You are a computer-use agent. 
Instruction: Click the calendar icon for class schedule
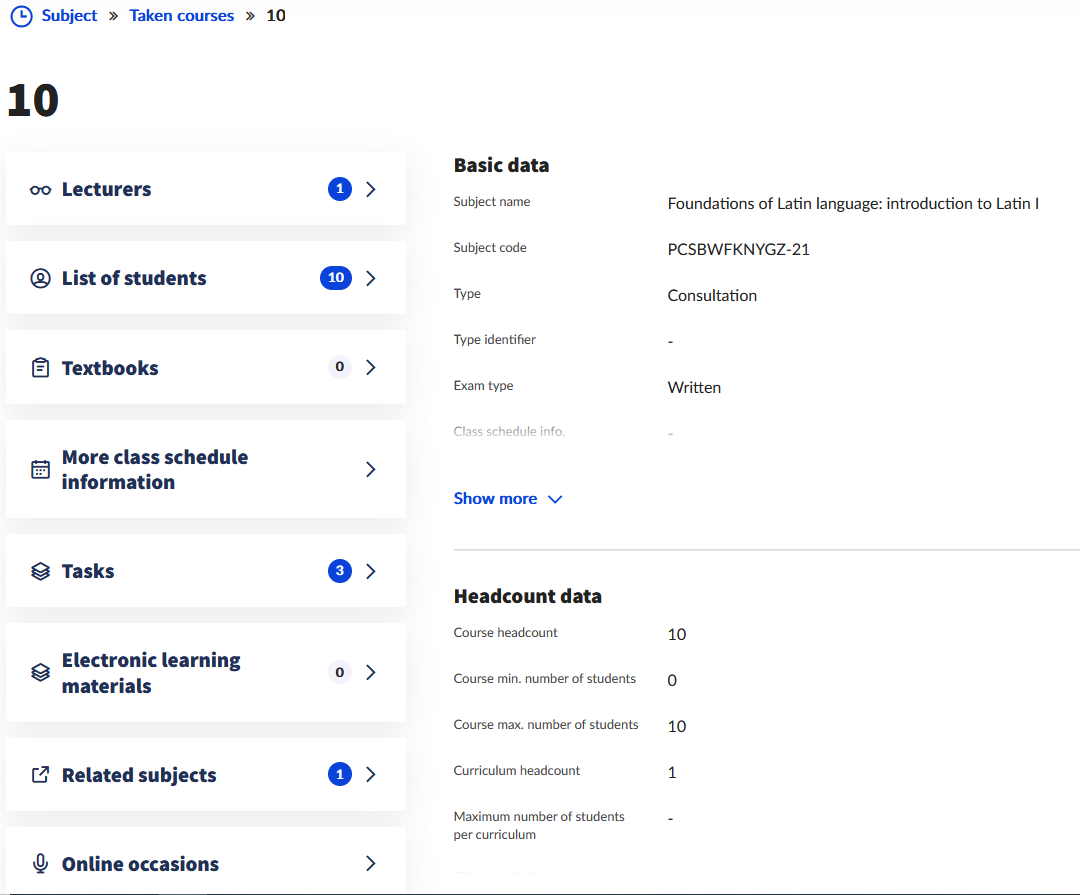pyautogui.click(x=40, y=470)
